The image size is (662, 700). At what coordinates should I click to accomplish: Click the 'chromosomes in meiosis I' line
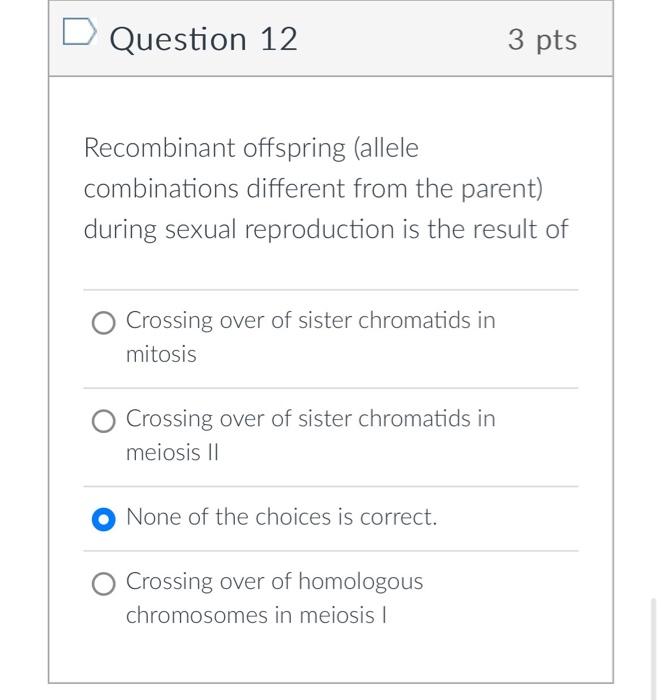click(256, 615)
